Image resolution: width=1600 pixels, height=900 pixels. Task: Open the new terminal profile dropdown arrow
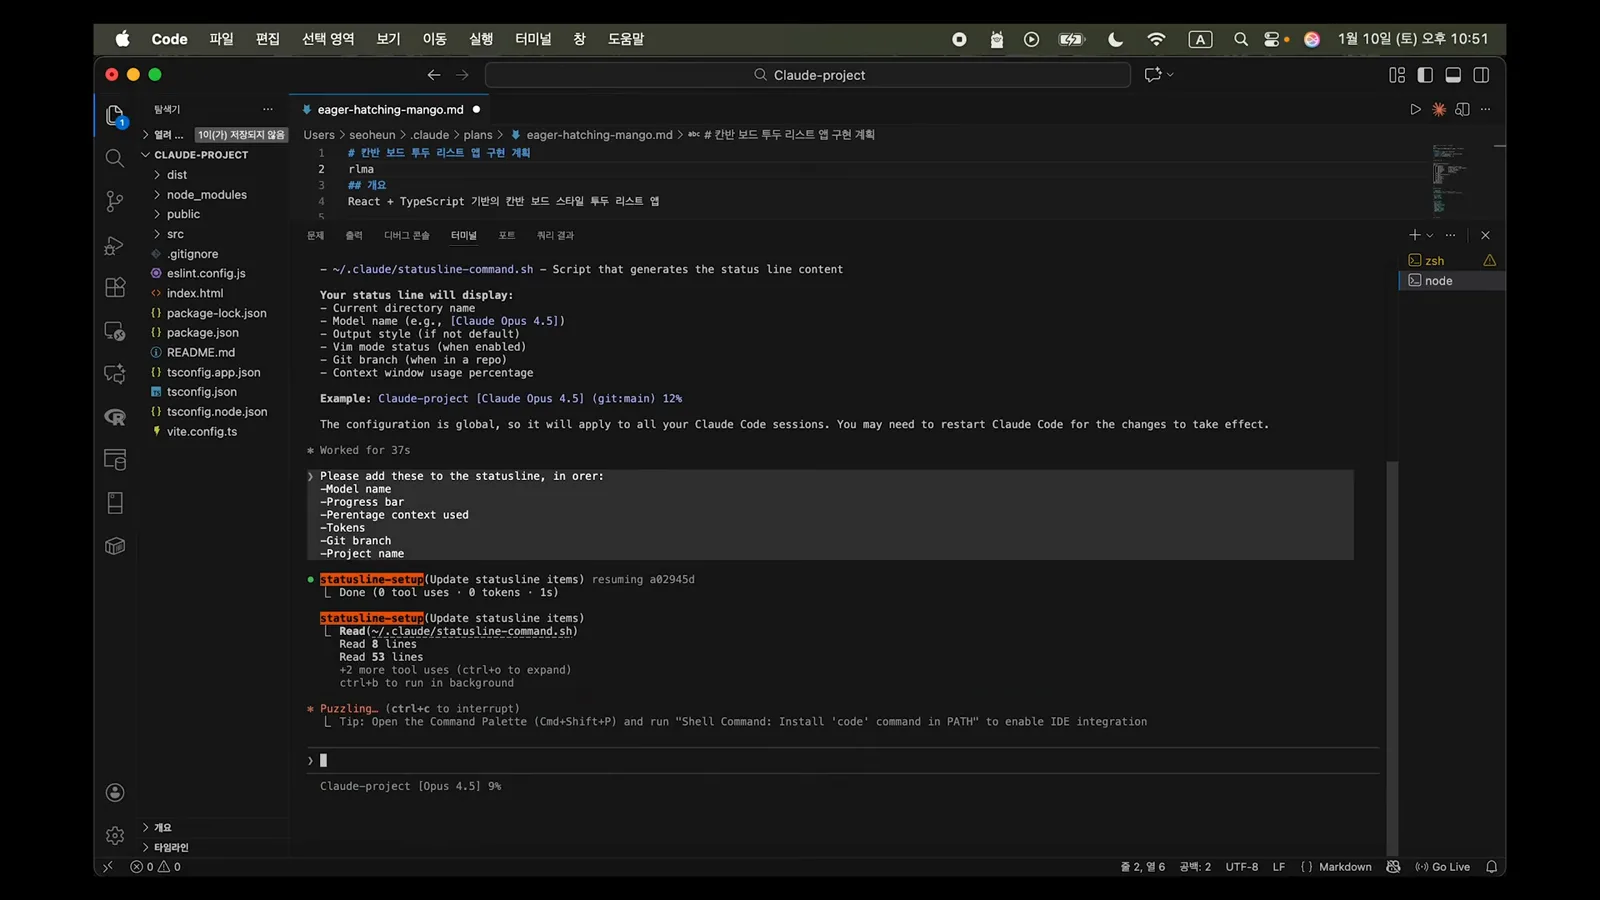tap(1430, 236)
